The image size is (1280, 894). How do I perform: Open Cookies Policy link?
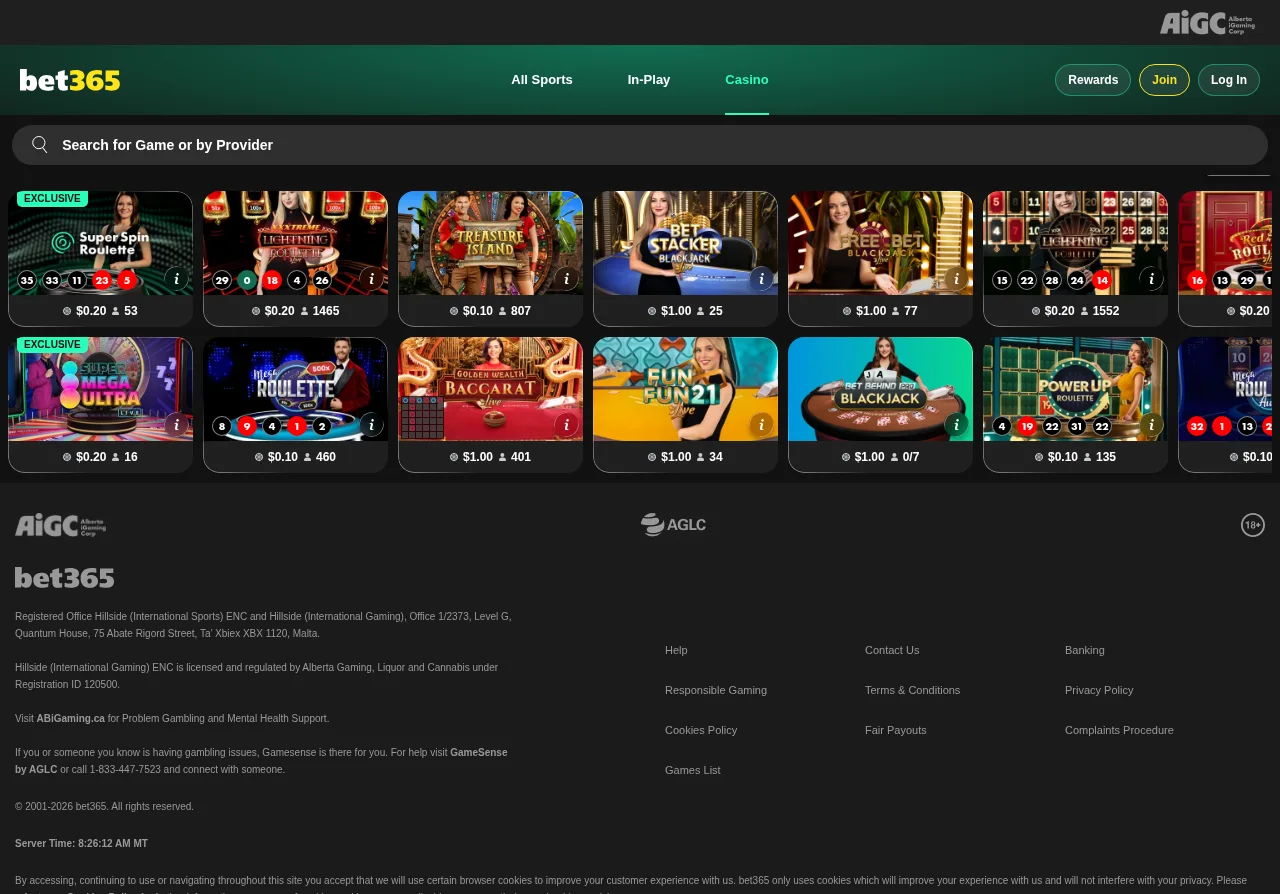click(x=701, y=730)
